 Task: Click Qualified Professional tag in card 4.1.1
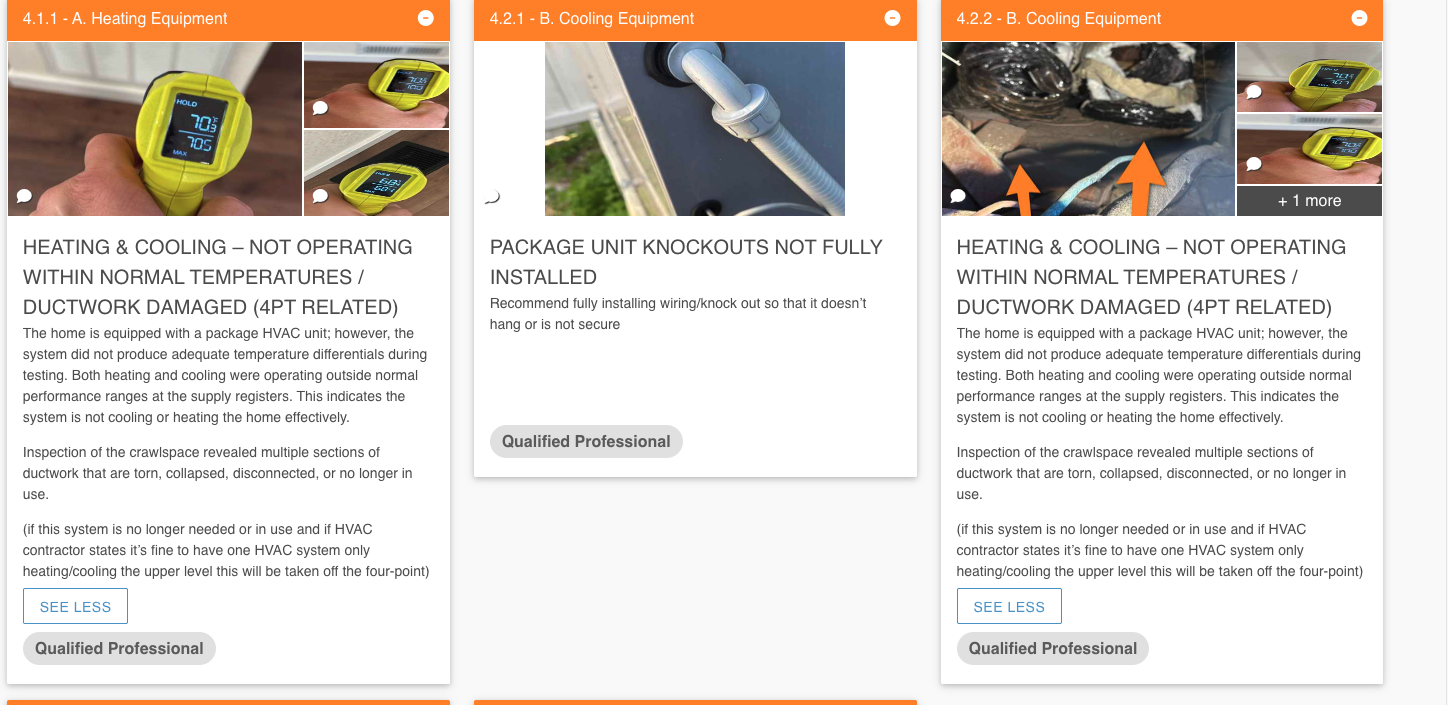[119, 648]
